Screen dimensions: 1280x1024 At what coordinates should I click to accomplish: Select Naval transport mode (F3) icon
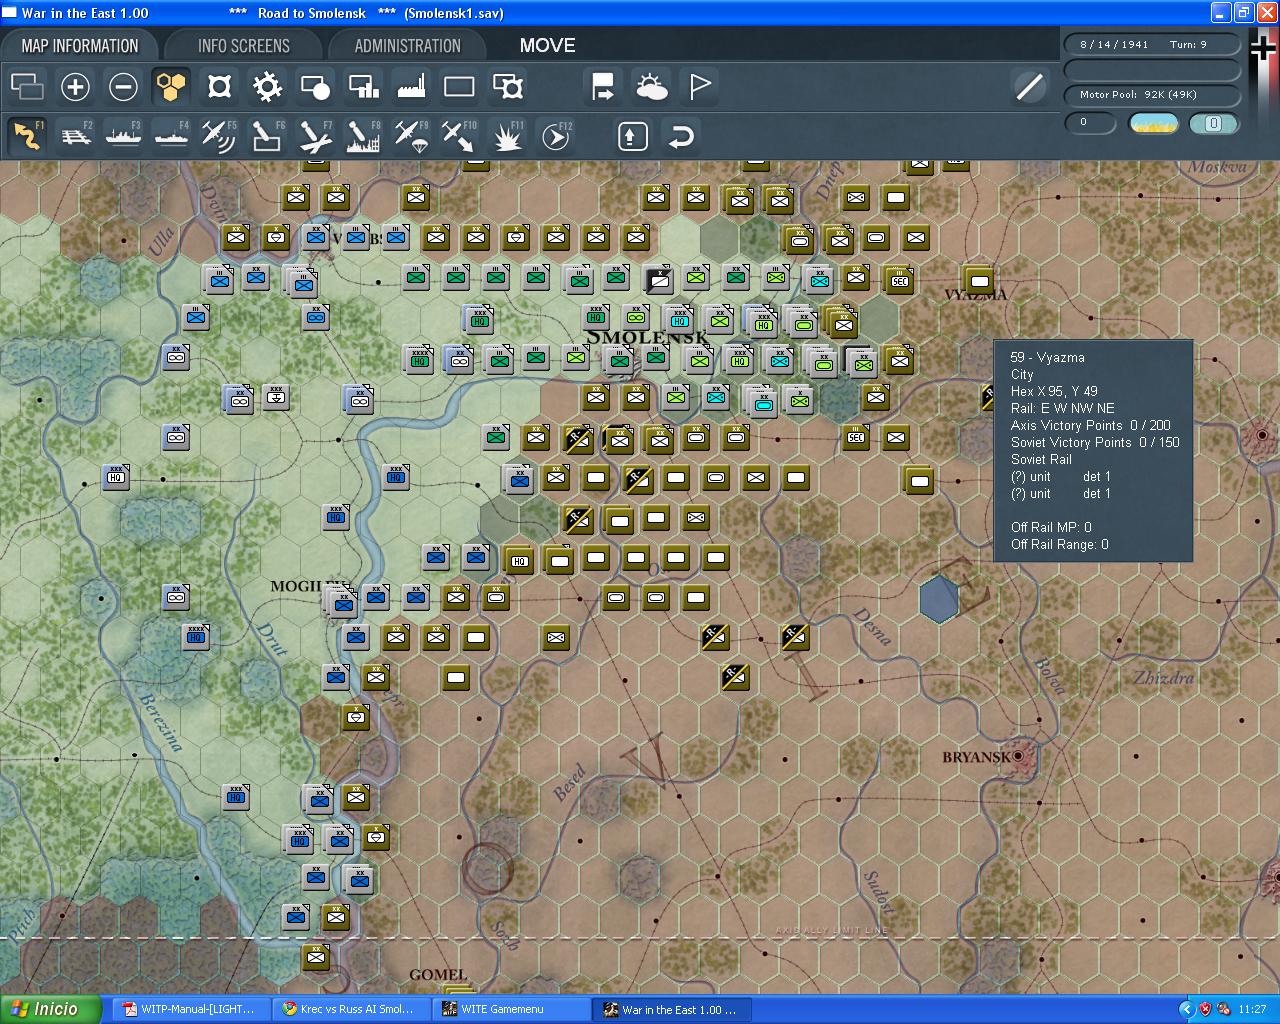pyautogui.click(x=123, y=135)
